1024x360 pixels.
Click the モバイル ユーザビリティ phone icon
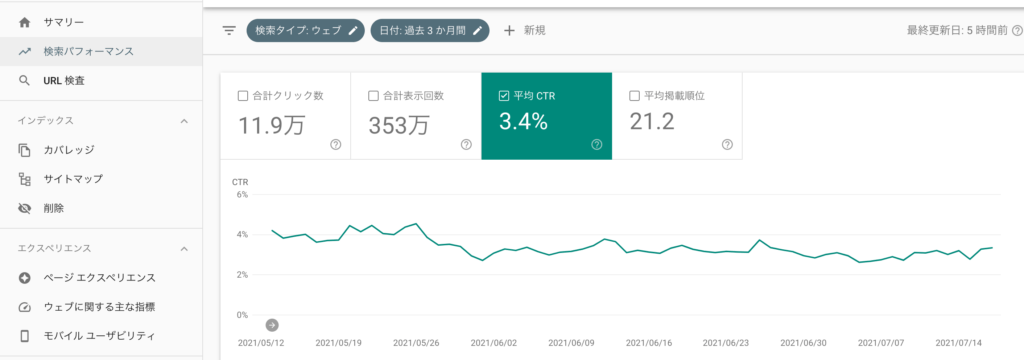point(25,336)
